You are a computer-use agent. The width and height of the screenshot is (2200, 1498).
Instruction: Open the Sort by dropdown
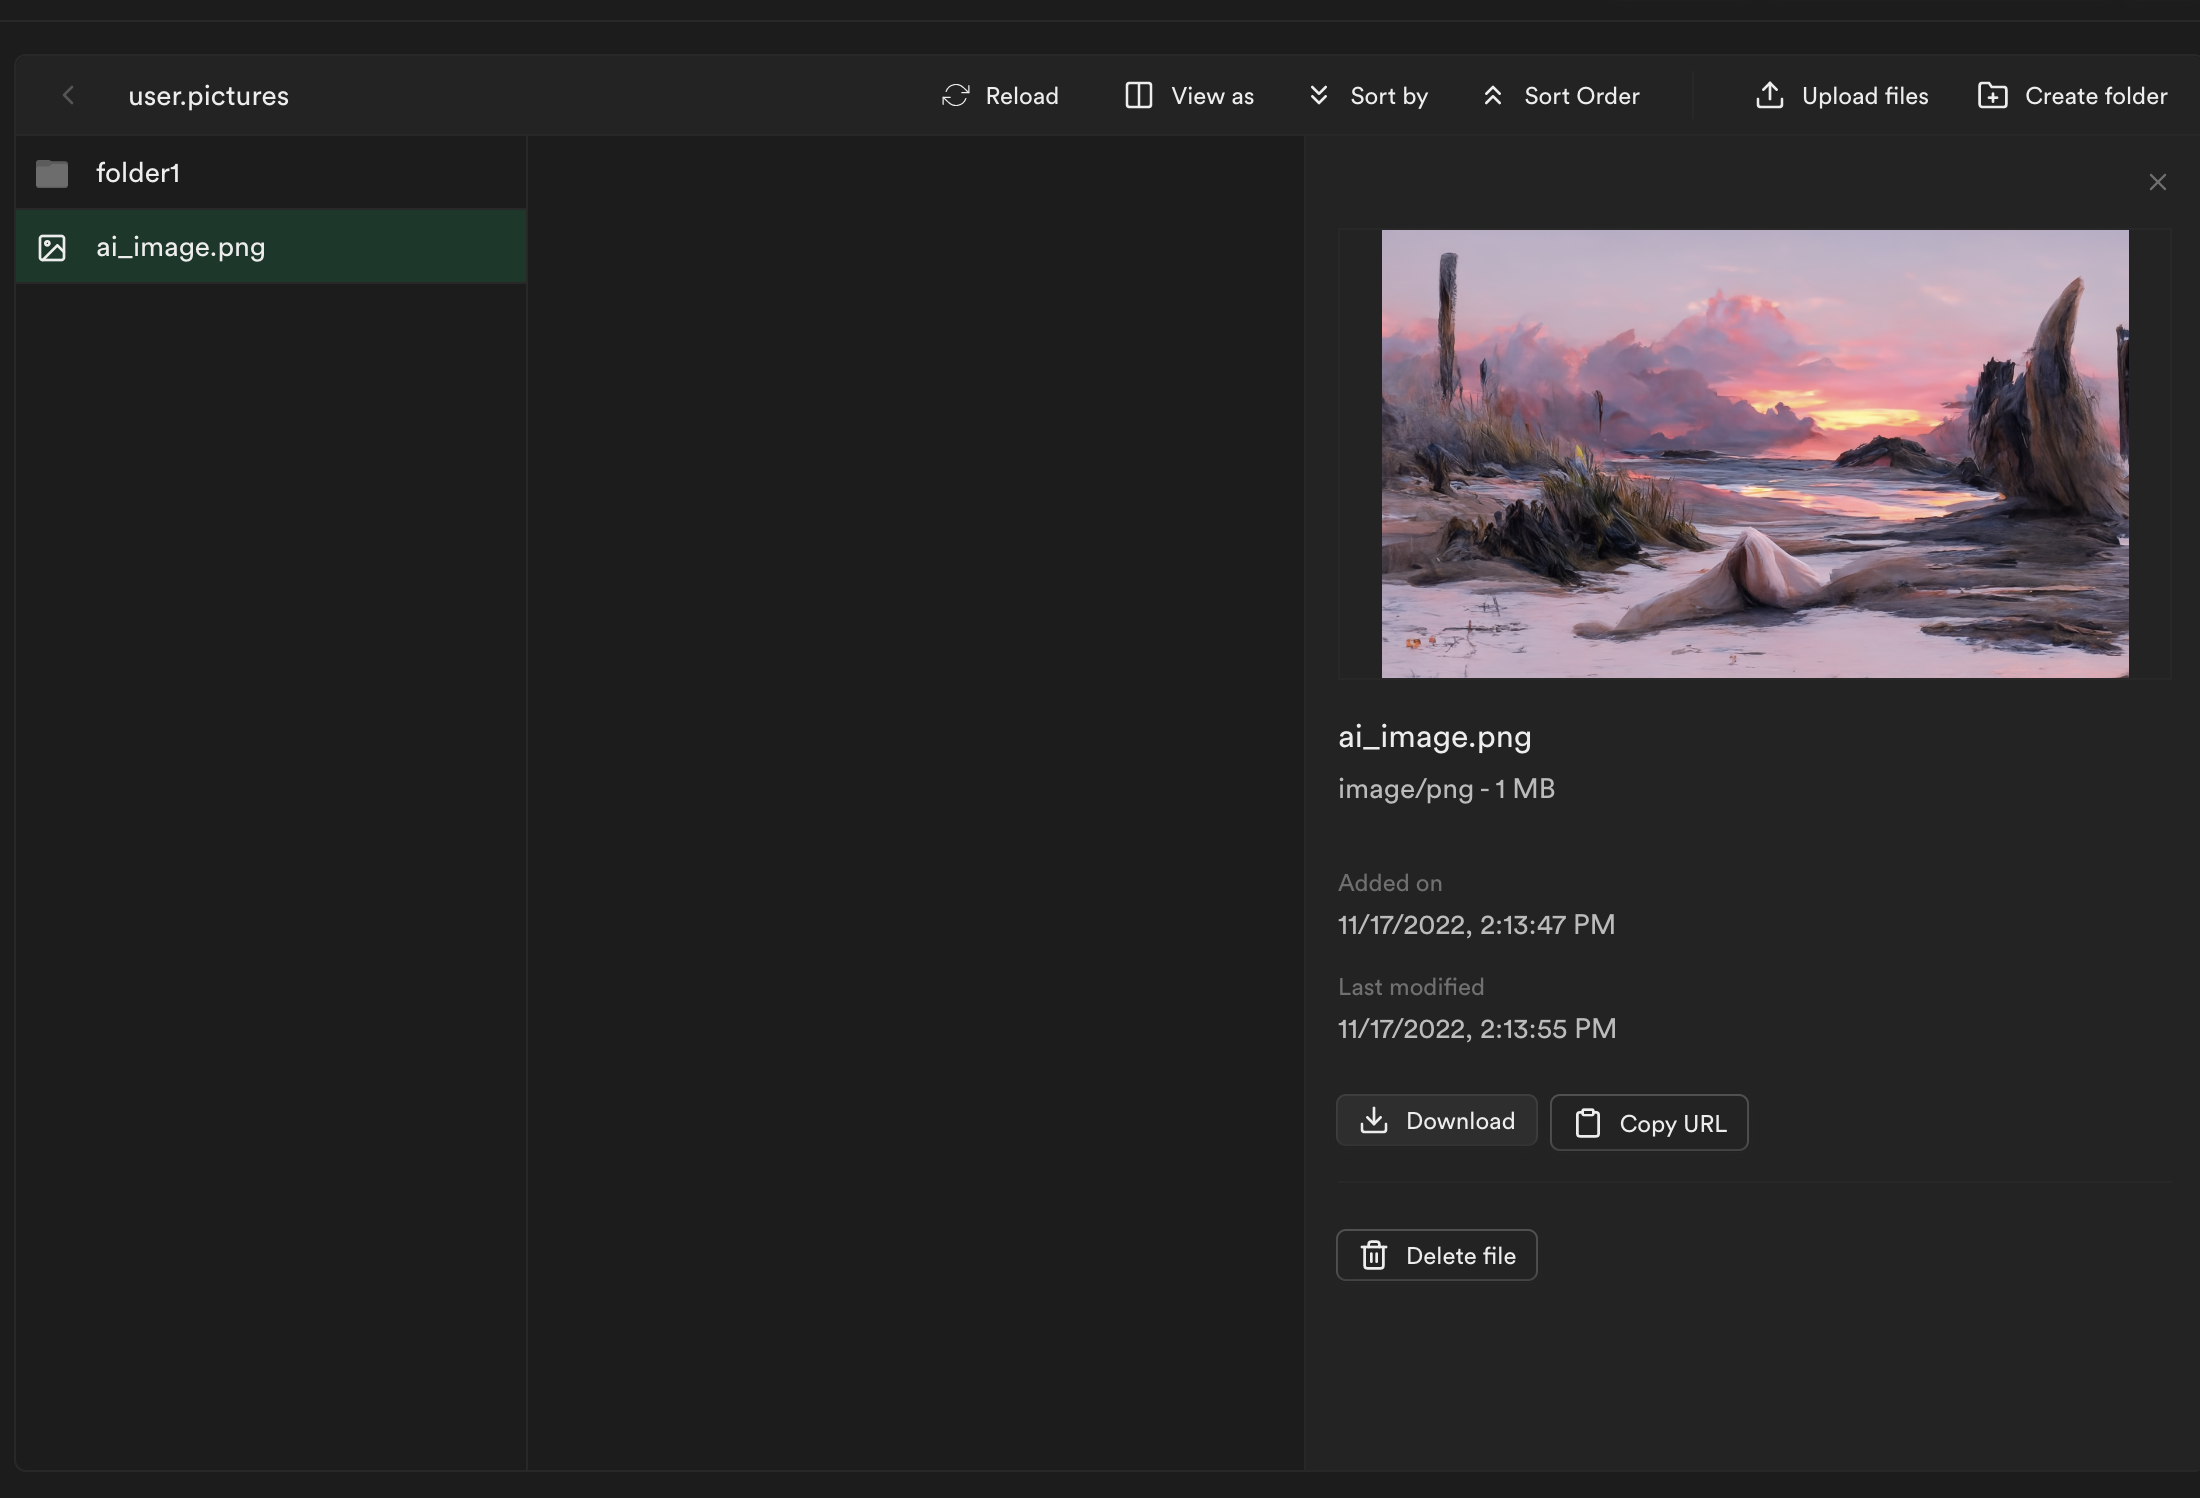pos(1369,96)
